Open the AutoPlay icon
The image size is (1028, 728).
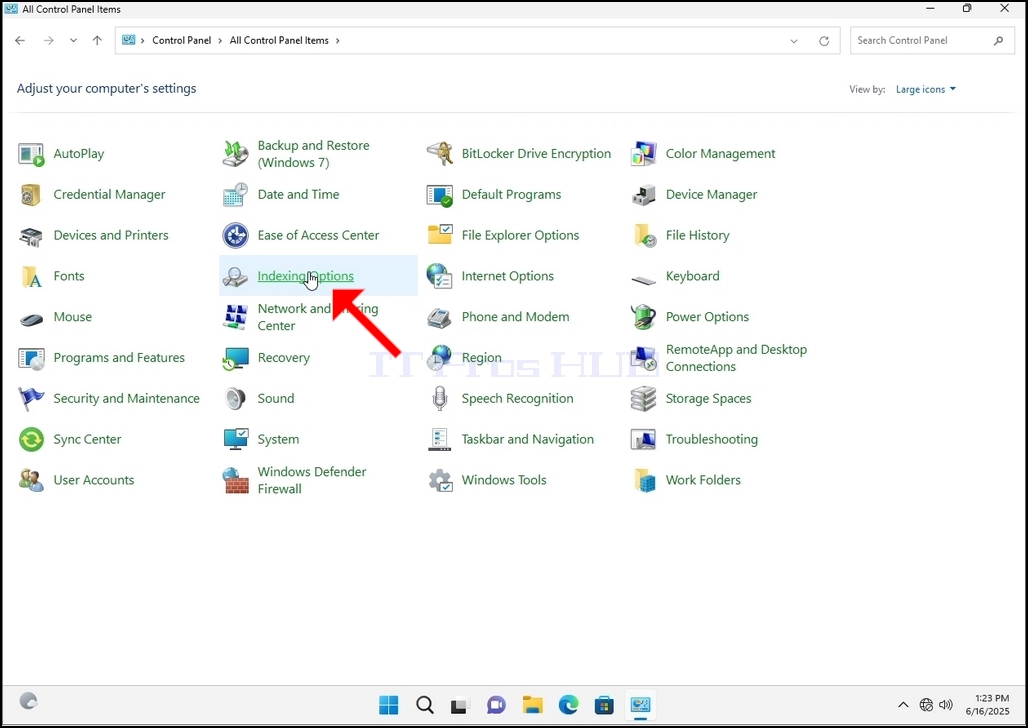31,154
